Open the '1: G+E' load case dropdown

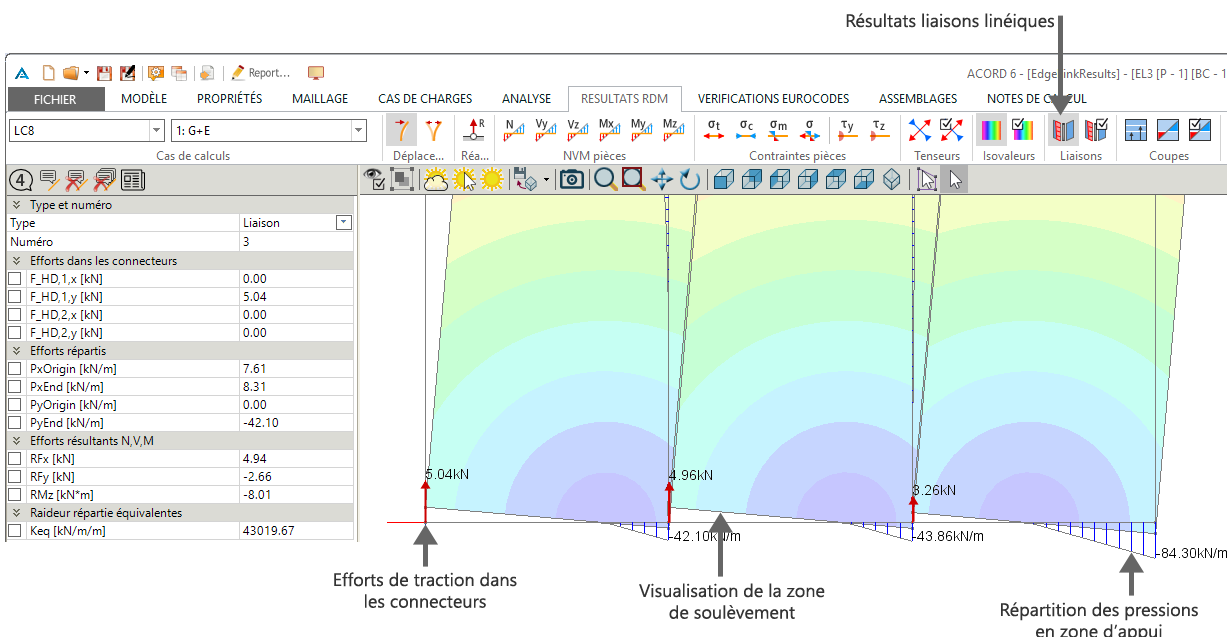[359, 130]
